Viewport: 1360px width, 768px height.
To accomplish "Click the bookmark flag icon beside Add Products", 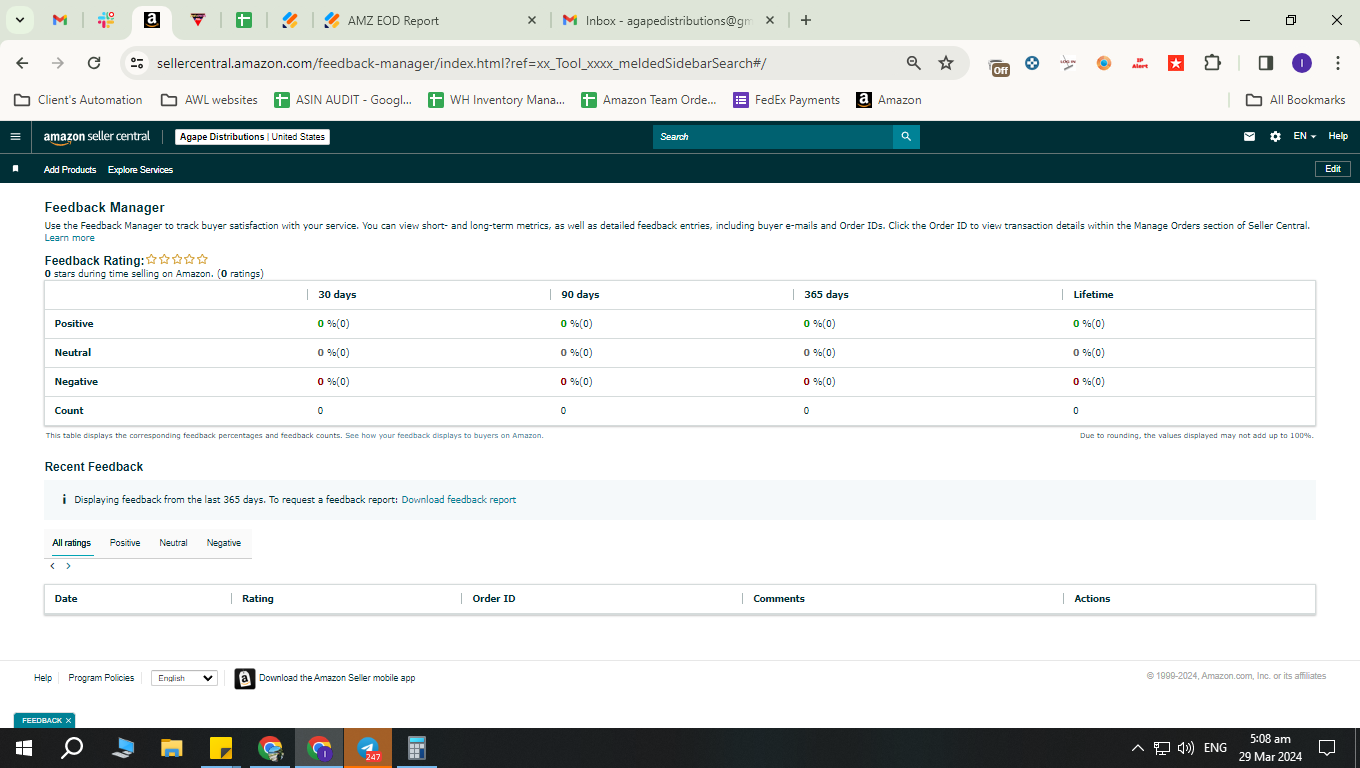I will tap(15, 169).
